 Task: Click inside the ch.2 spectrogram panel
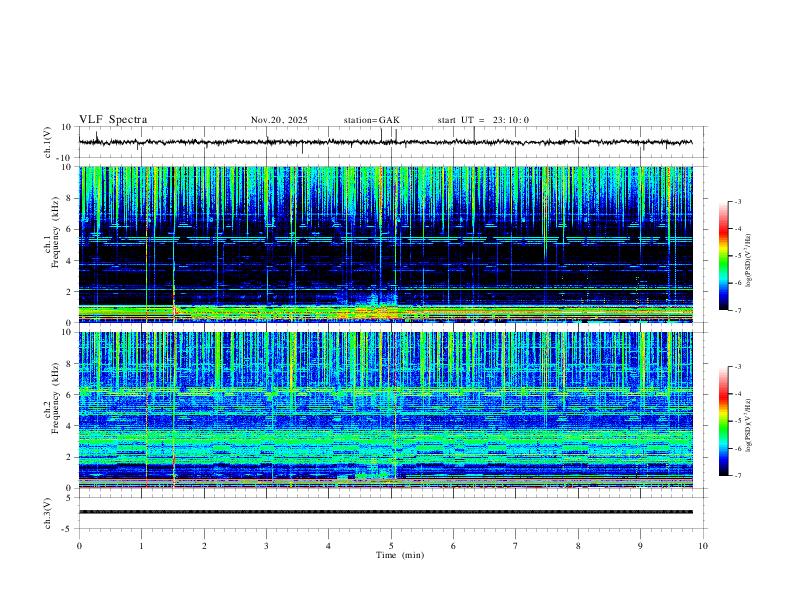click(x=385, y=410)
